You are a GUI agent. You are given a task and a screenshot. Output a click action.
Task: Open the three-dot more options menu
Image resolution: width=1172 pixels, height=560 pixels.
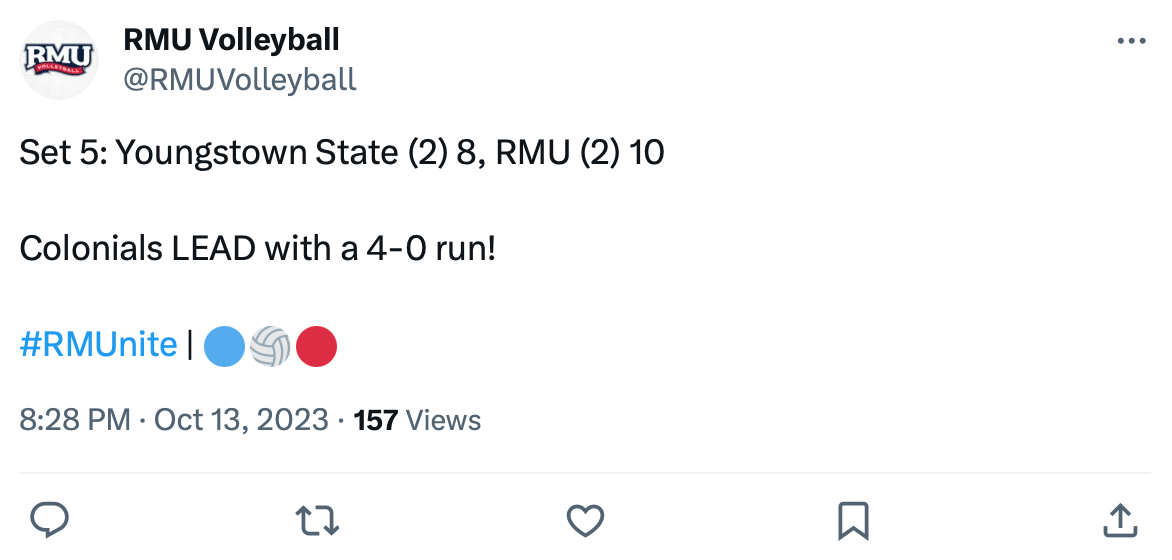click(1132, 41)
